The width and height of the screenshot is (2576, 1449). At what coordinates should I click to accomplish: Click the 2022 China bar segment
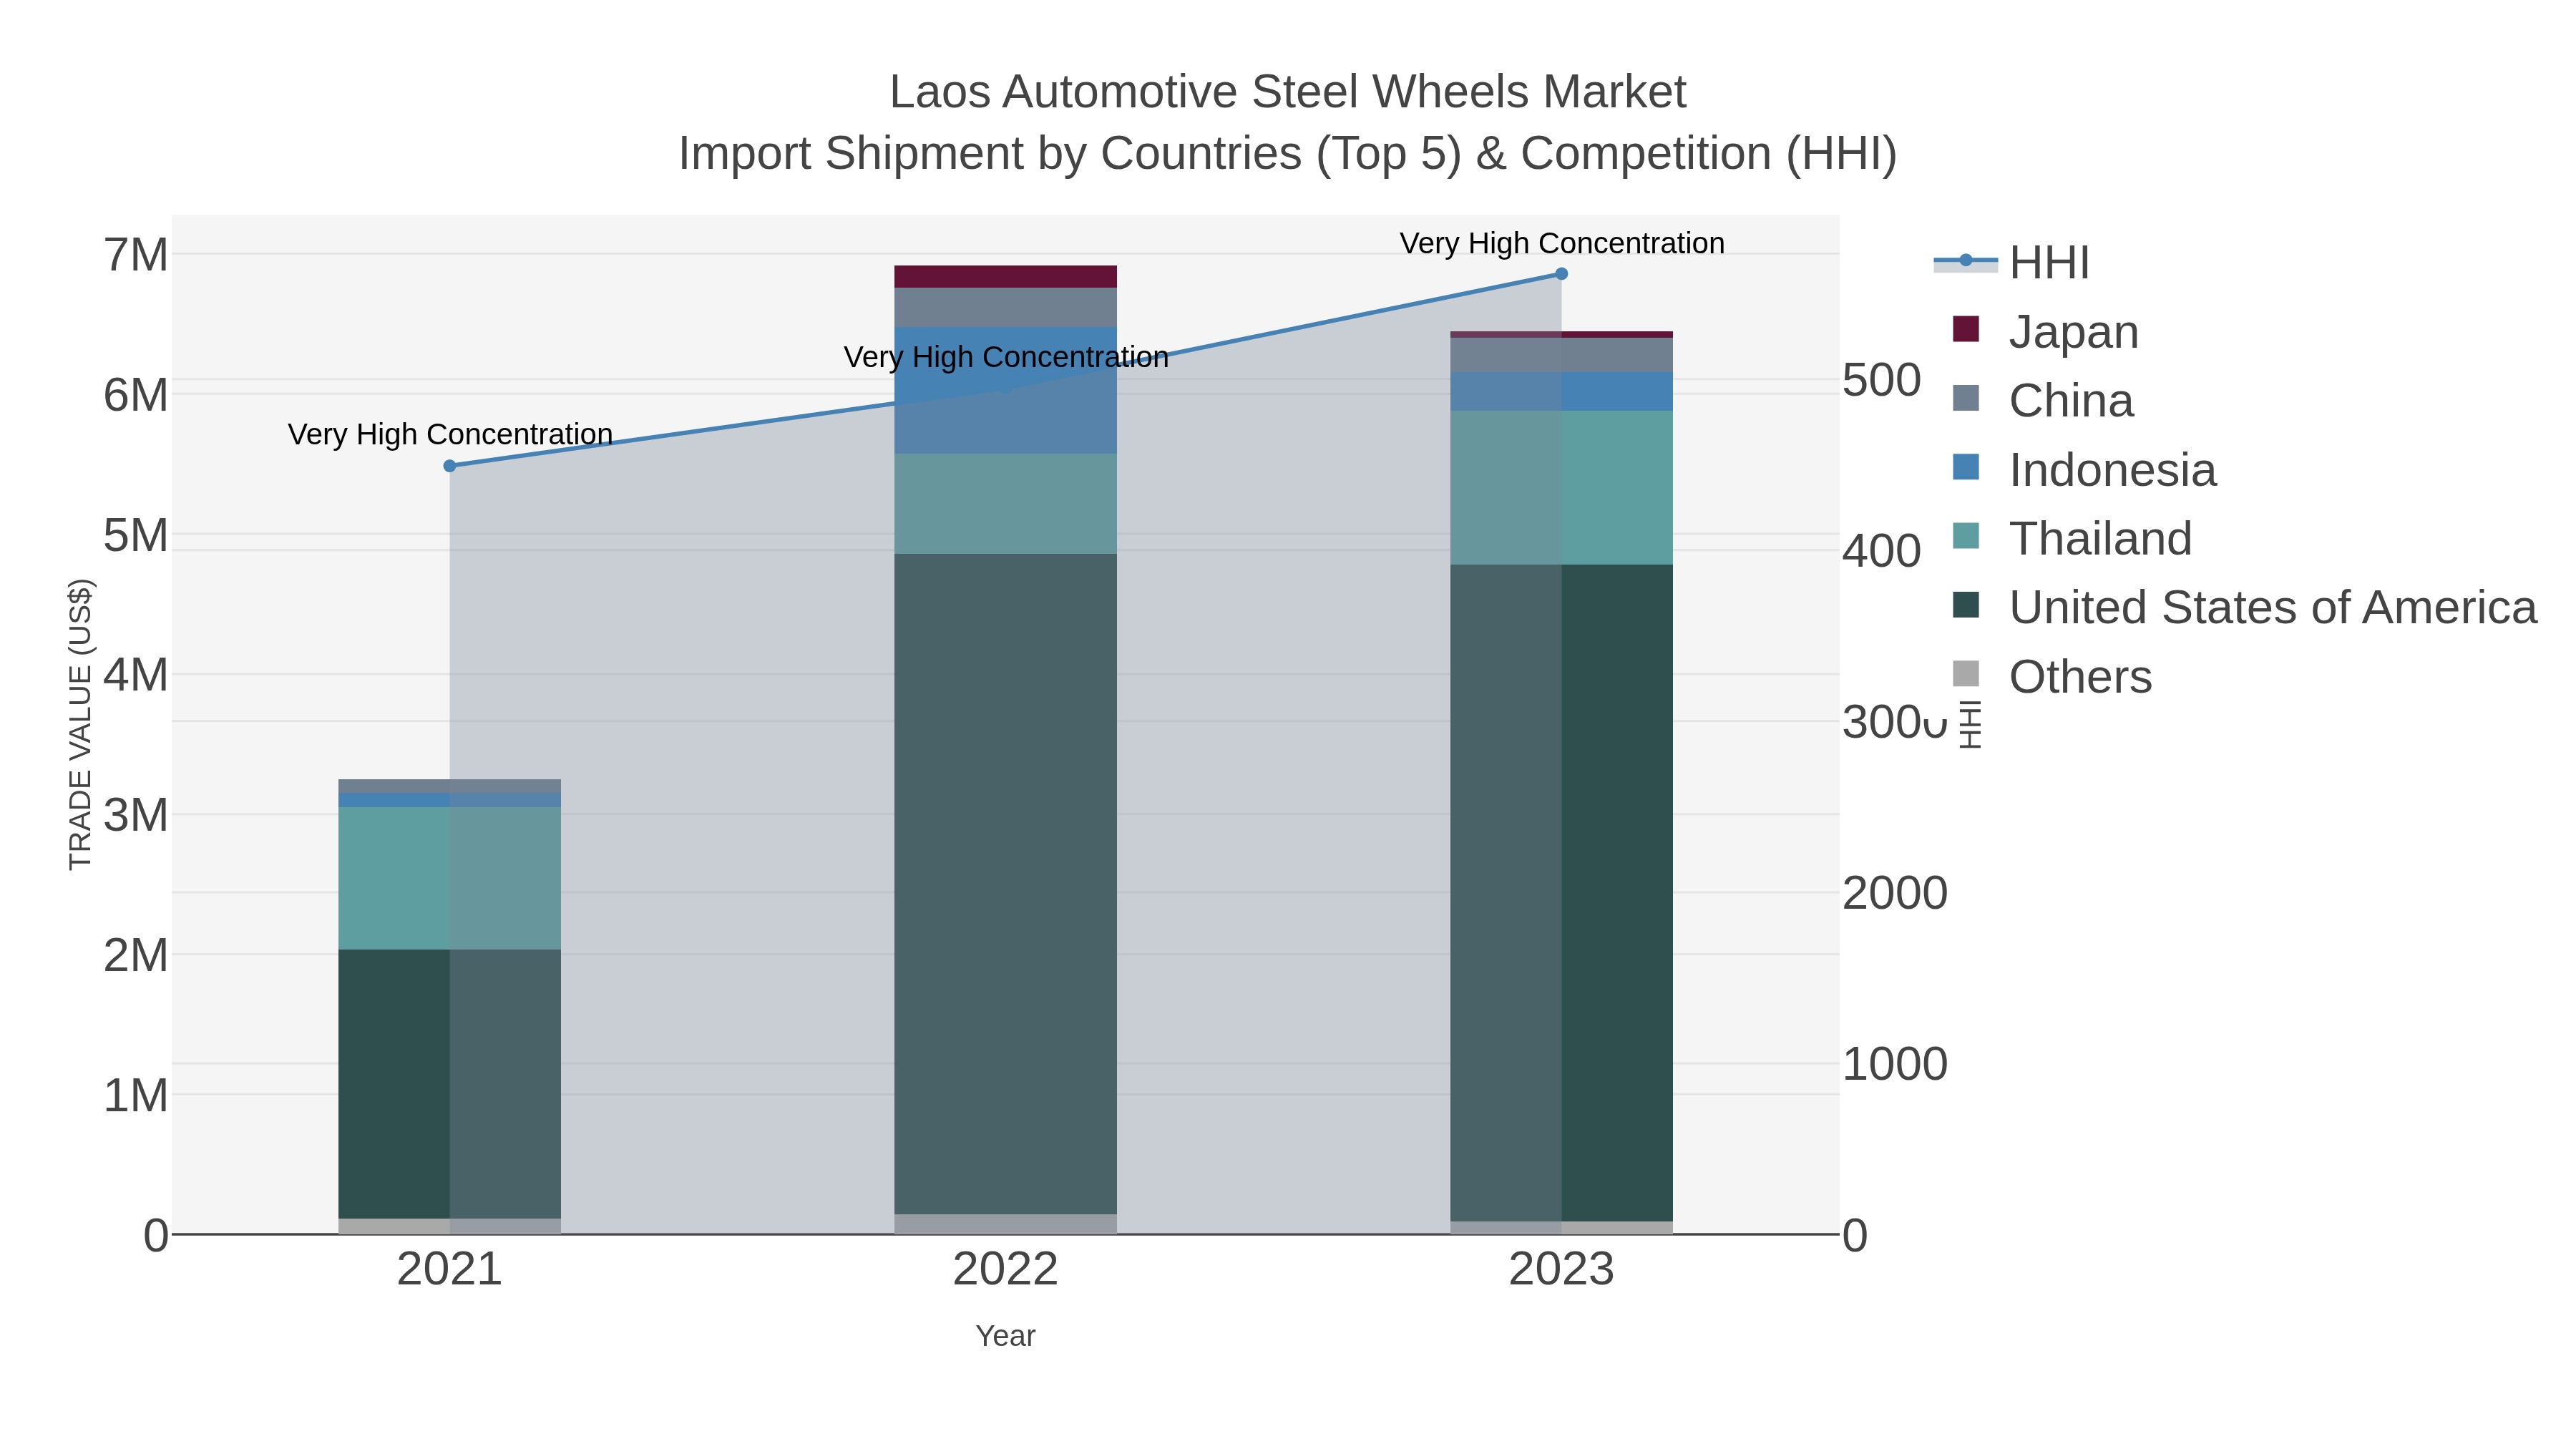[1005, 308]
